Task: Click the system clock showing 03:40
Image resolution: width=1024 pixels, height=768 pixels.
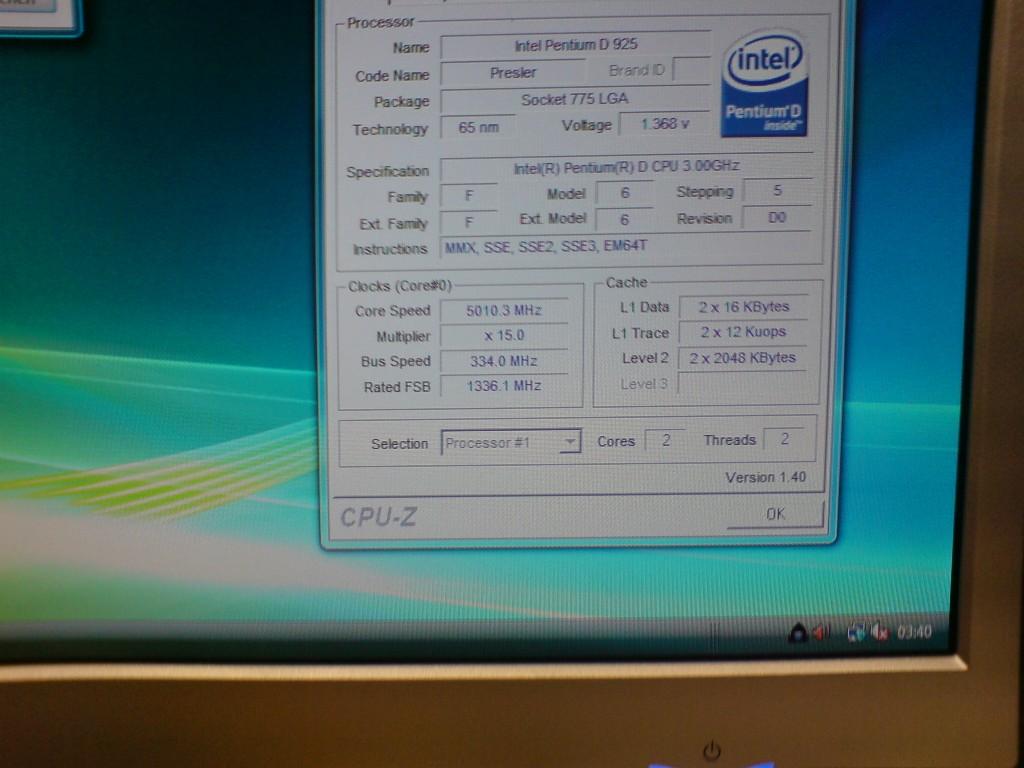Action: [914, 632]
